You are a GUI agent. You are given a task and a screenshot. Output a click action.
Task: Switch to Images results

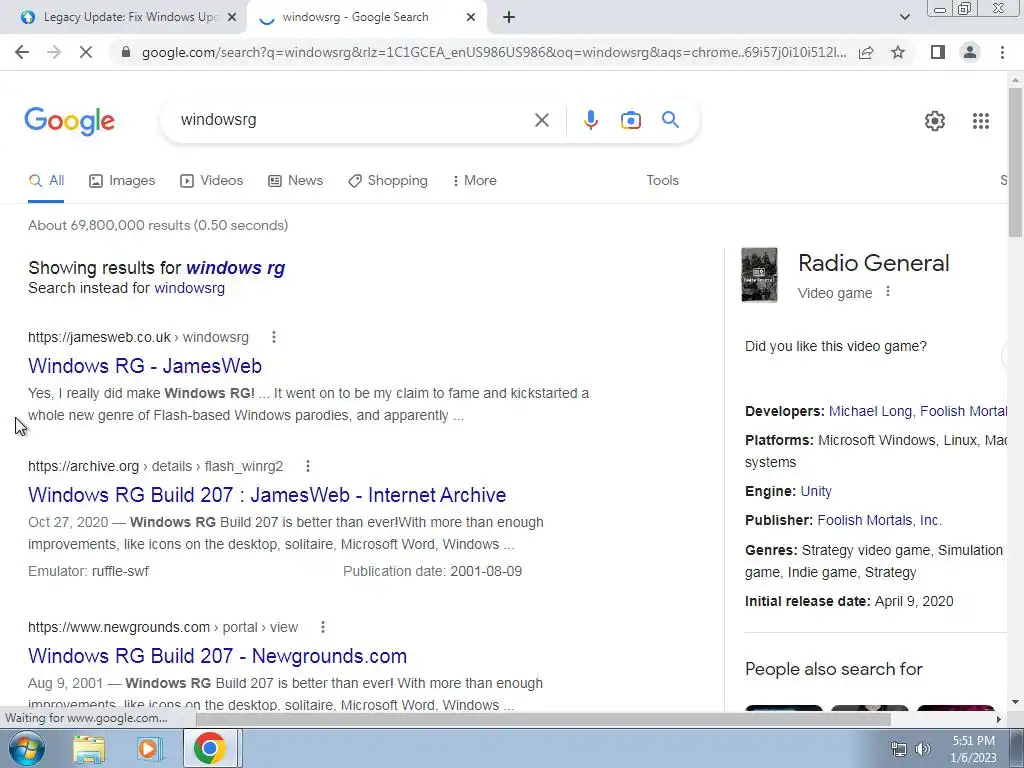[122, 181]
